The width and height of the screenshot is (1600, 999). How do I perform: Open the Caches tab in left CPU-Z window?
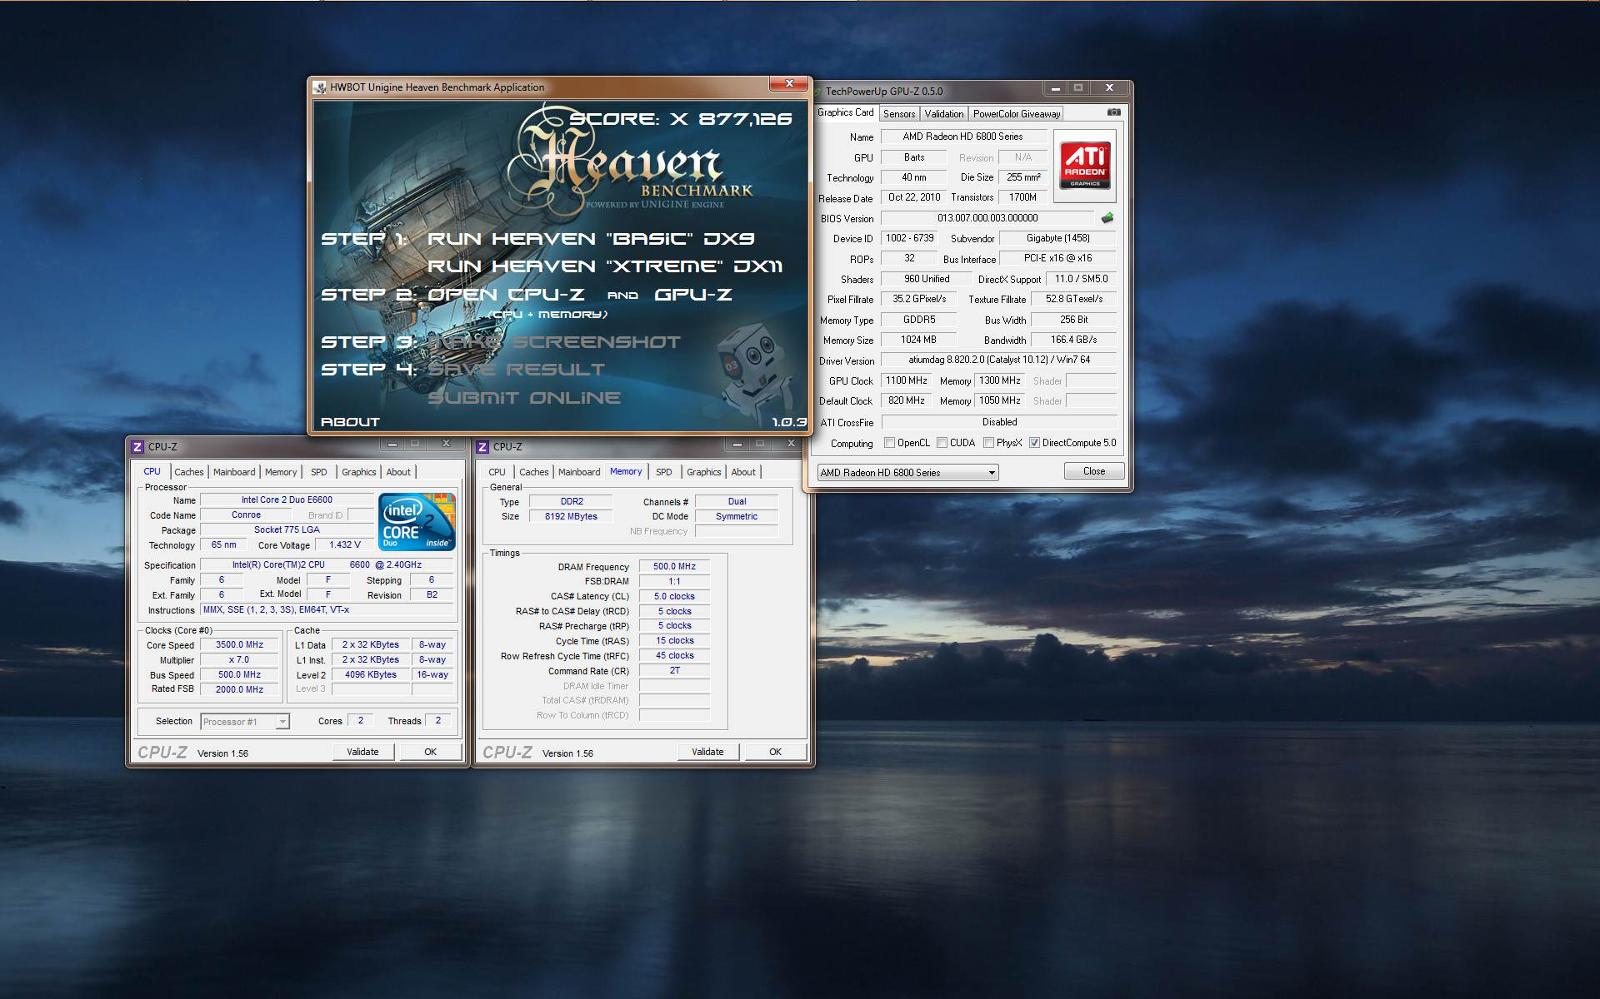coord(189,472)
